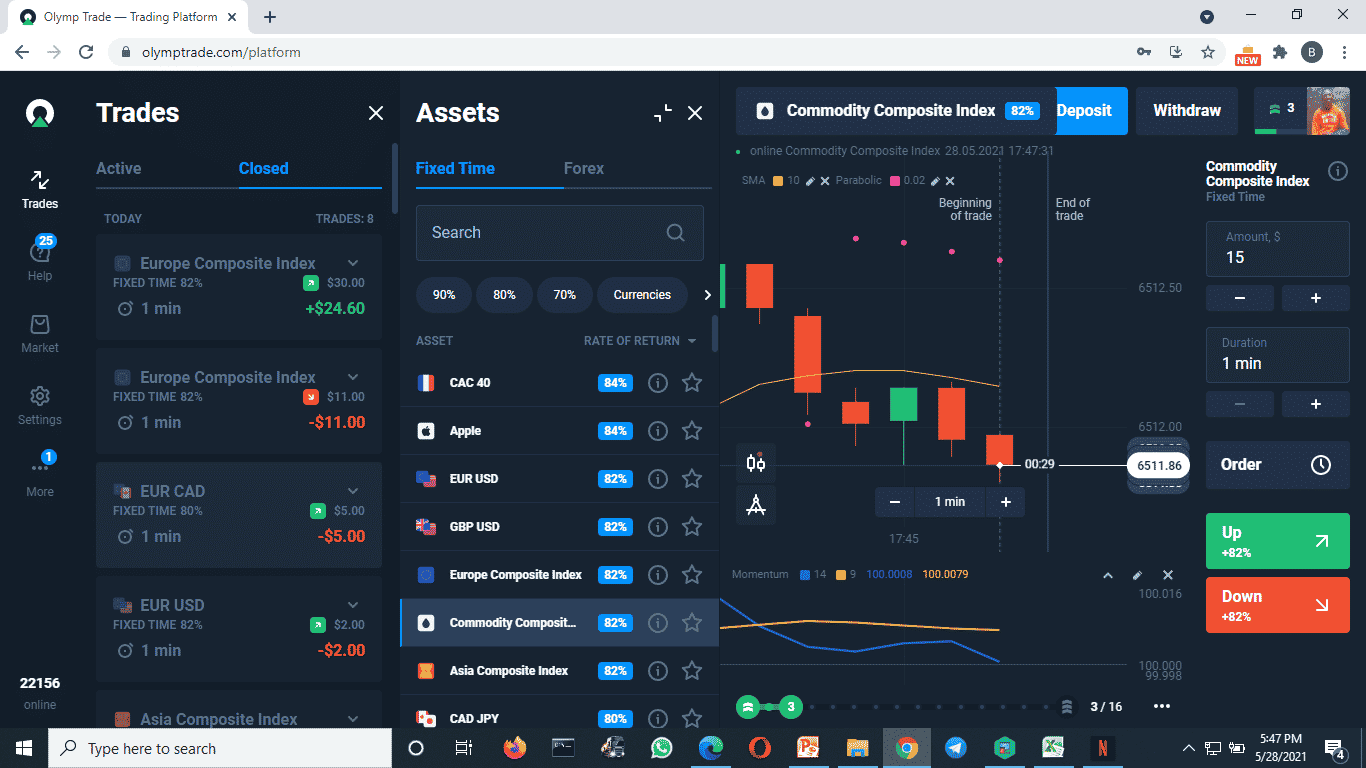Show more asset filter chips arrow
This screenshot has height=768, width=1366.
(x=707, y=295)
